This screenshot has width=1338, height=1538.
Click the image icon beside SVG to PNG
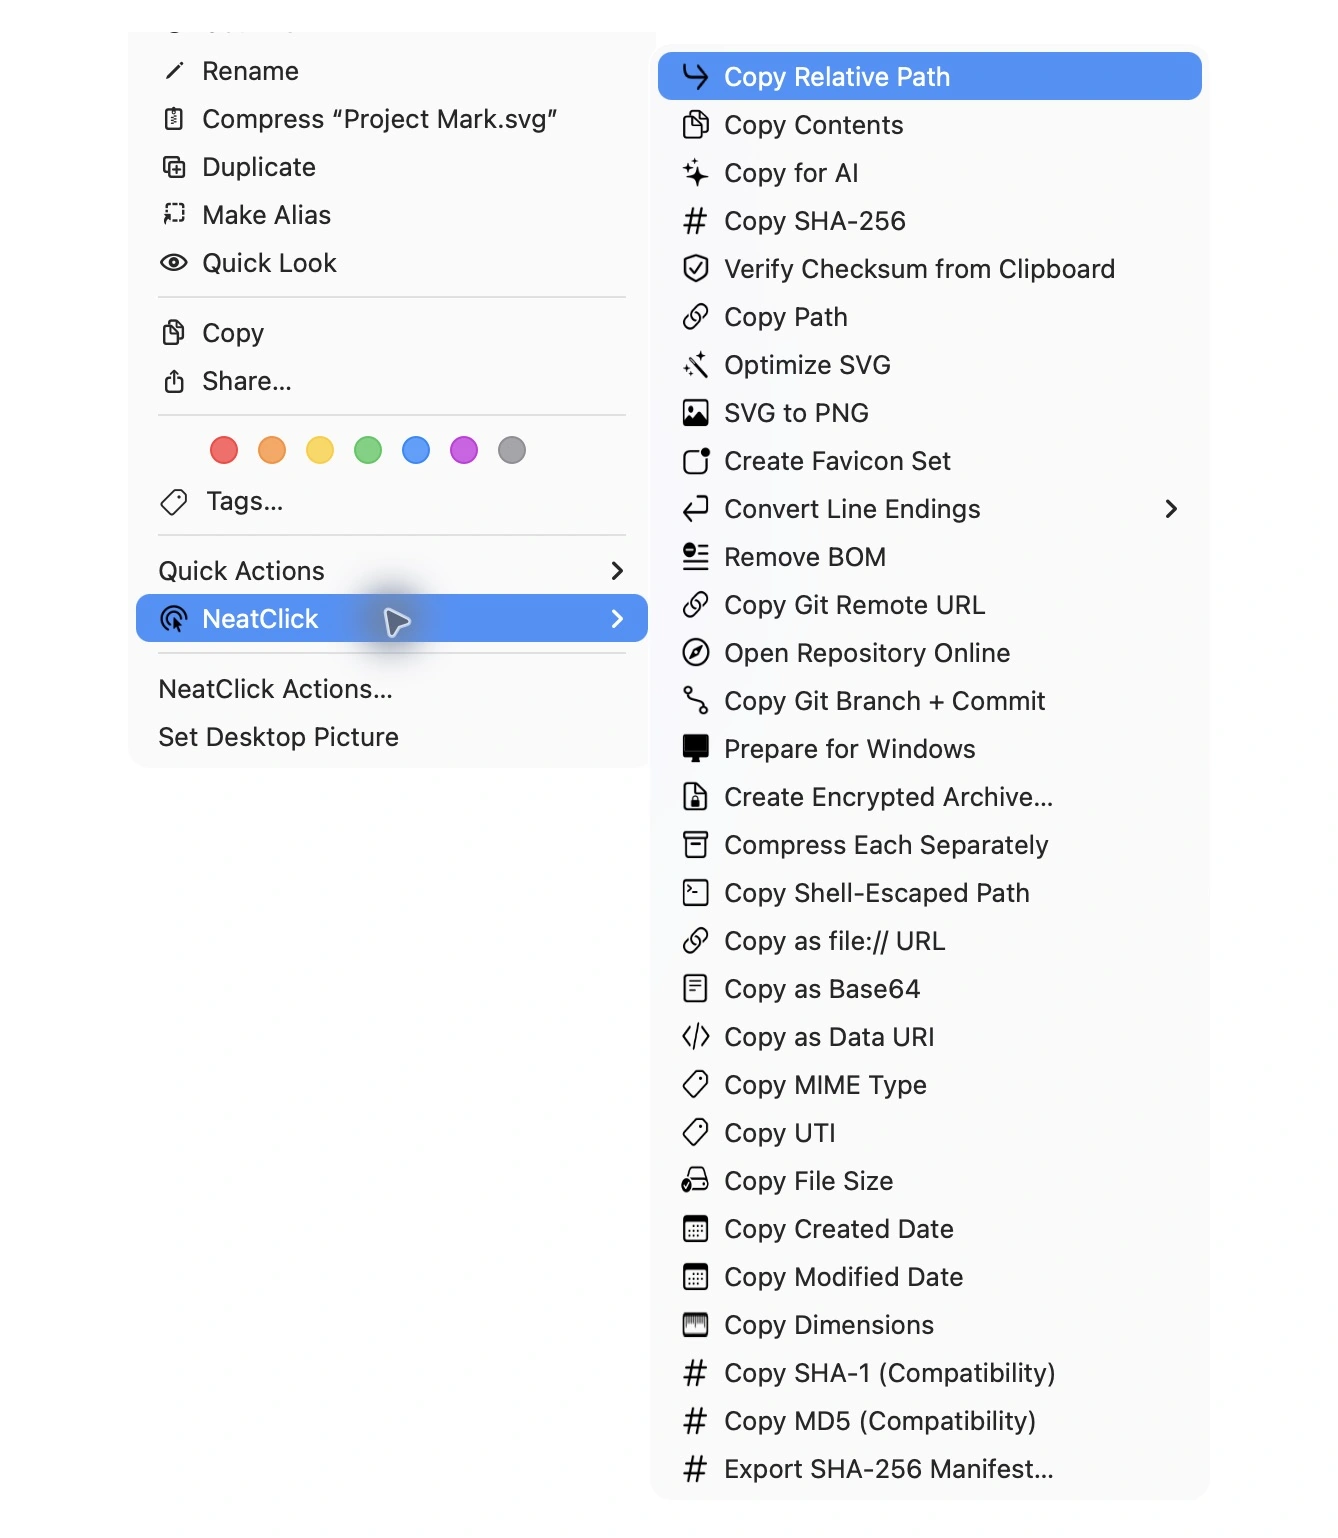tap(695, 412)
